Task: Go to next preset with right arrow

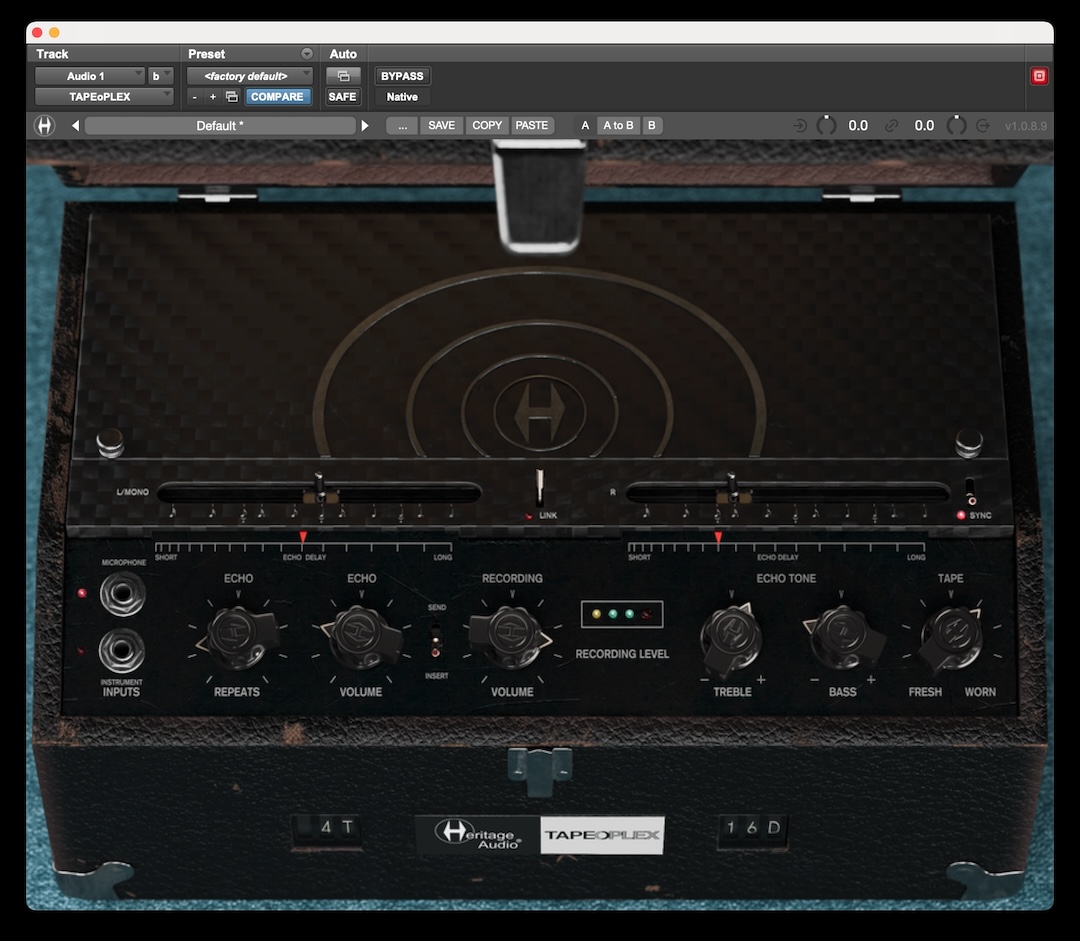Action: pyautogui.click(x=365, y=125)
